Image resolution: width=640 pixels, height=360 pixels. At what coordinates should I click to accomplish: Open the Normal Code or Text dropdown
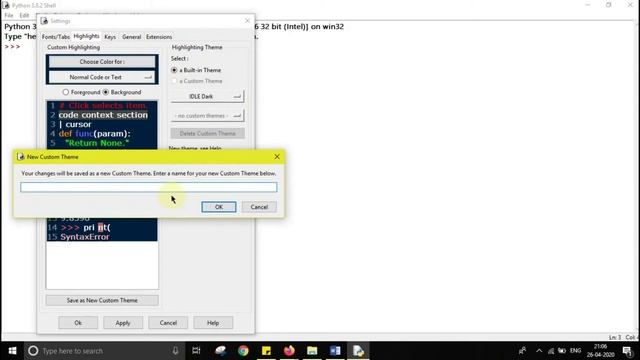coord(102,77)
